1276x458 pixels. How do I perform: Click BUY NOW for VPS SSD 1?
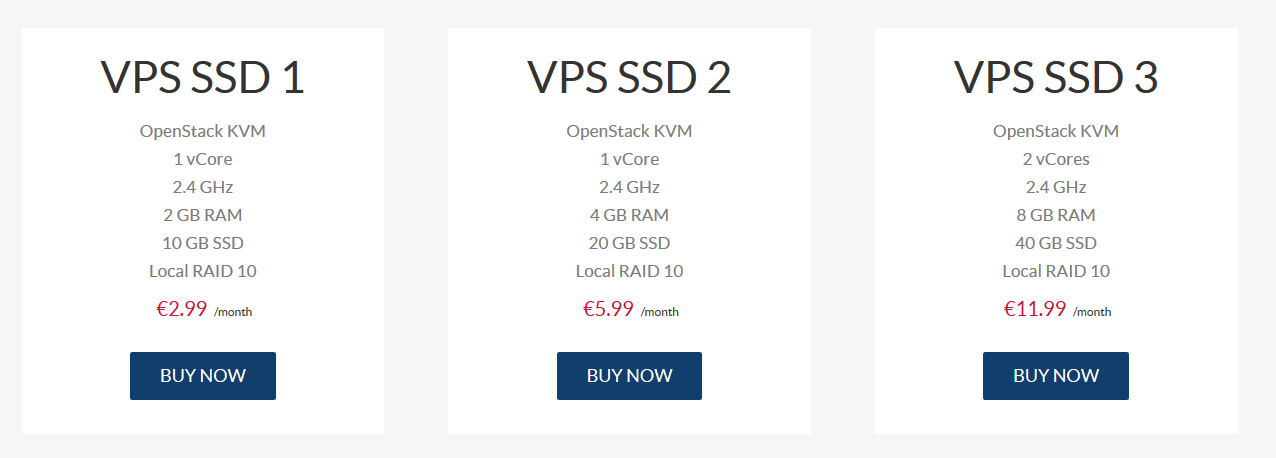203,376
